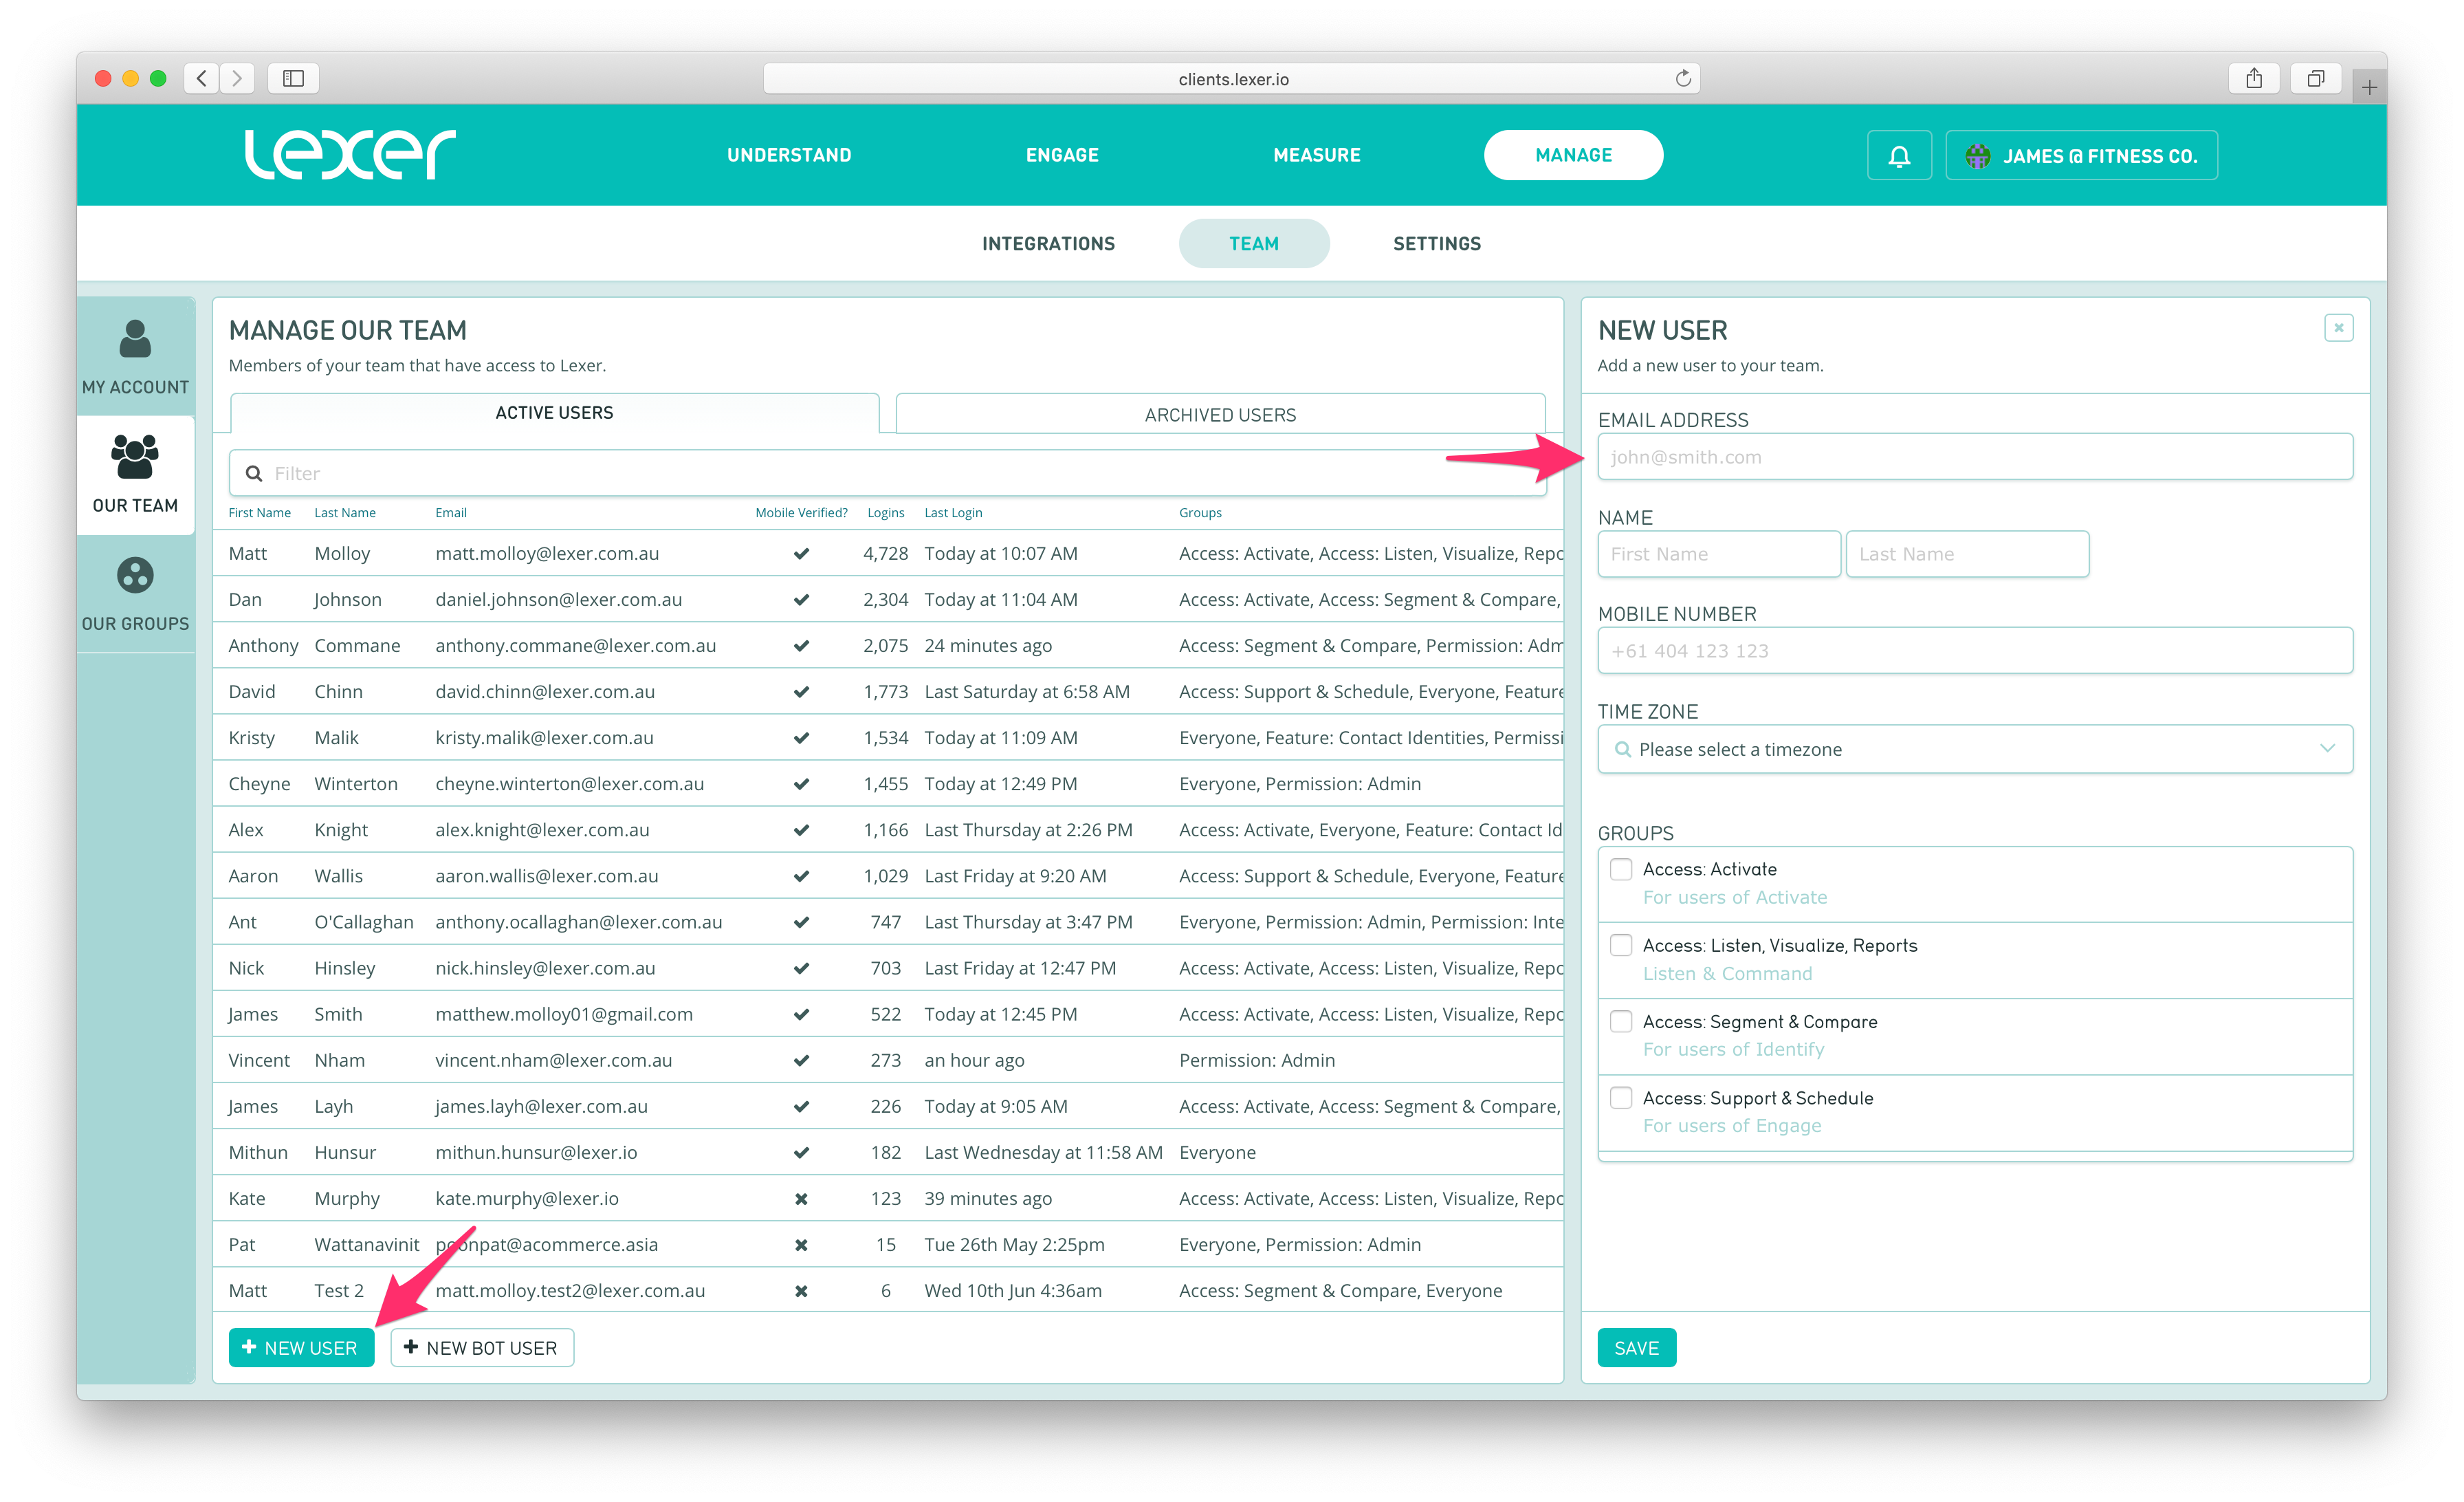
Task: Select james.layh@lexer.com.au row
Action: coord(887,1106)
